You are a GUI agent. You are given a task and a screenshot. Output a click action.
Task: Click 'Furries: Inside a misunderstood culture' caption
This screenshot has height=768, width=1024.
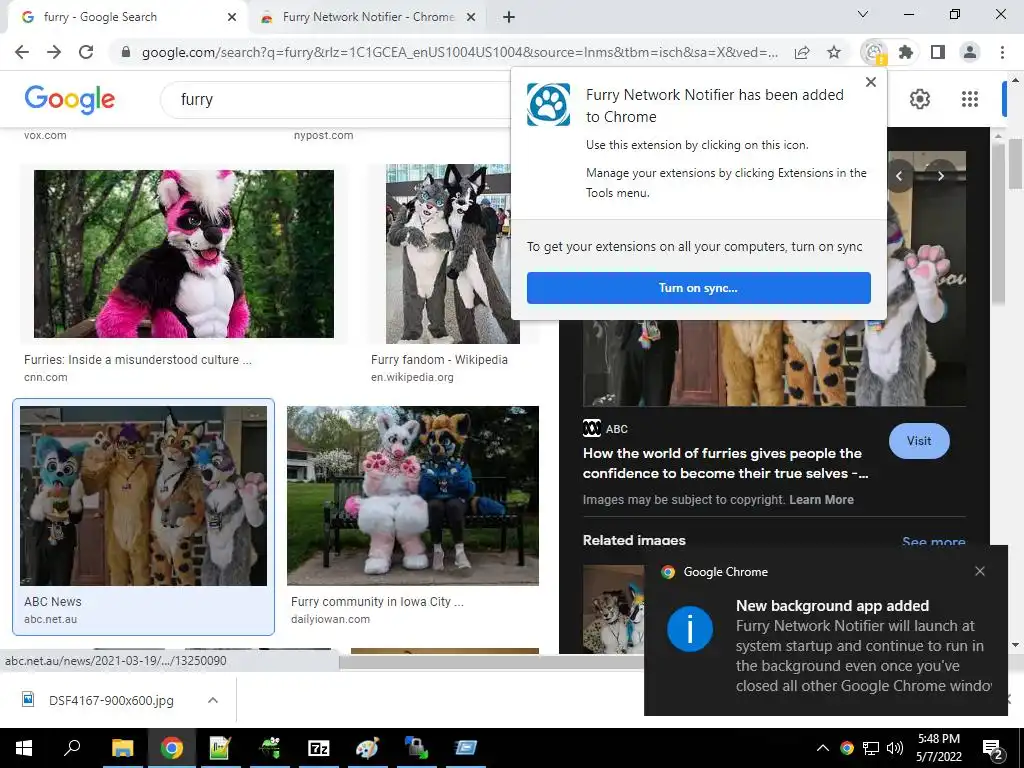[x=137, y=360]
